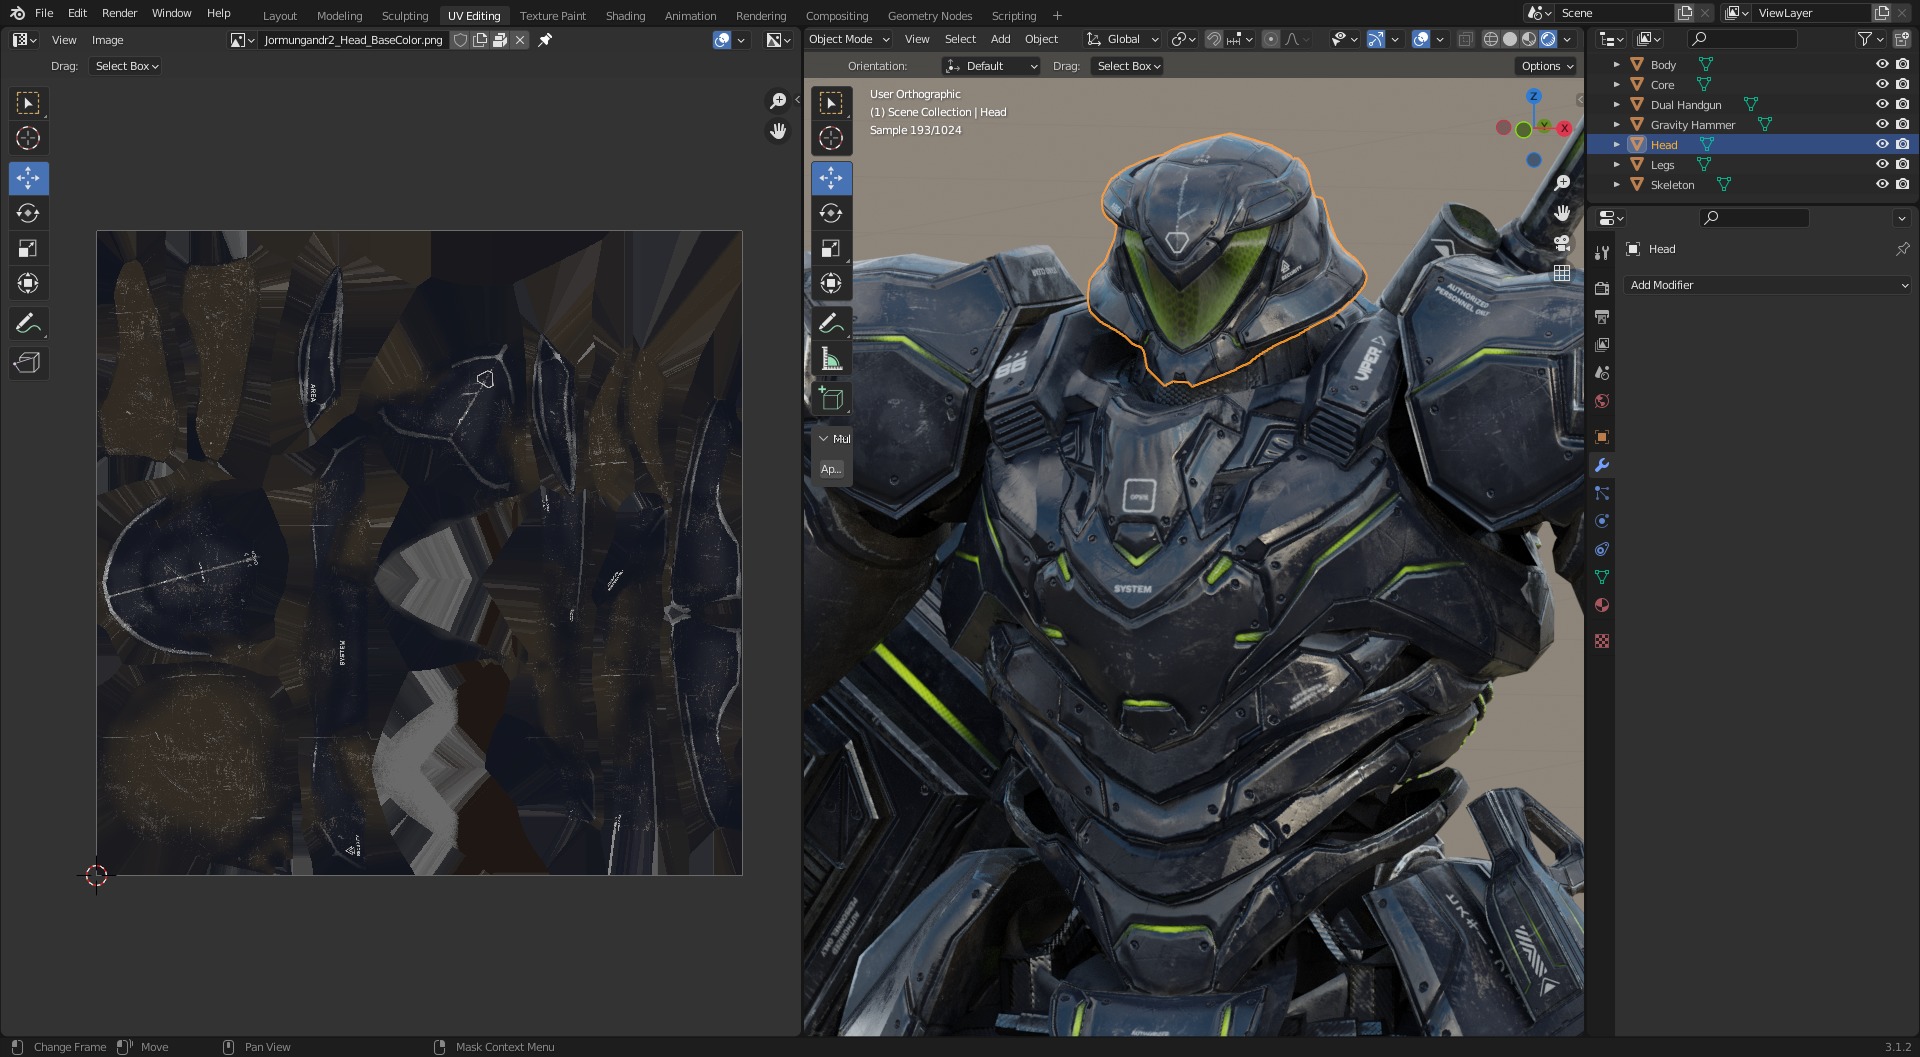The image size is (1920, 1057).
Task: Click the blue Z axis on gizmo
Action: pyautogui.click(x=1533, y=96)
